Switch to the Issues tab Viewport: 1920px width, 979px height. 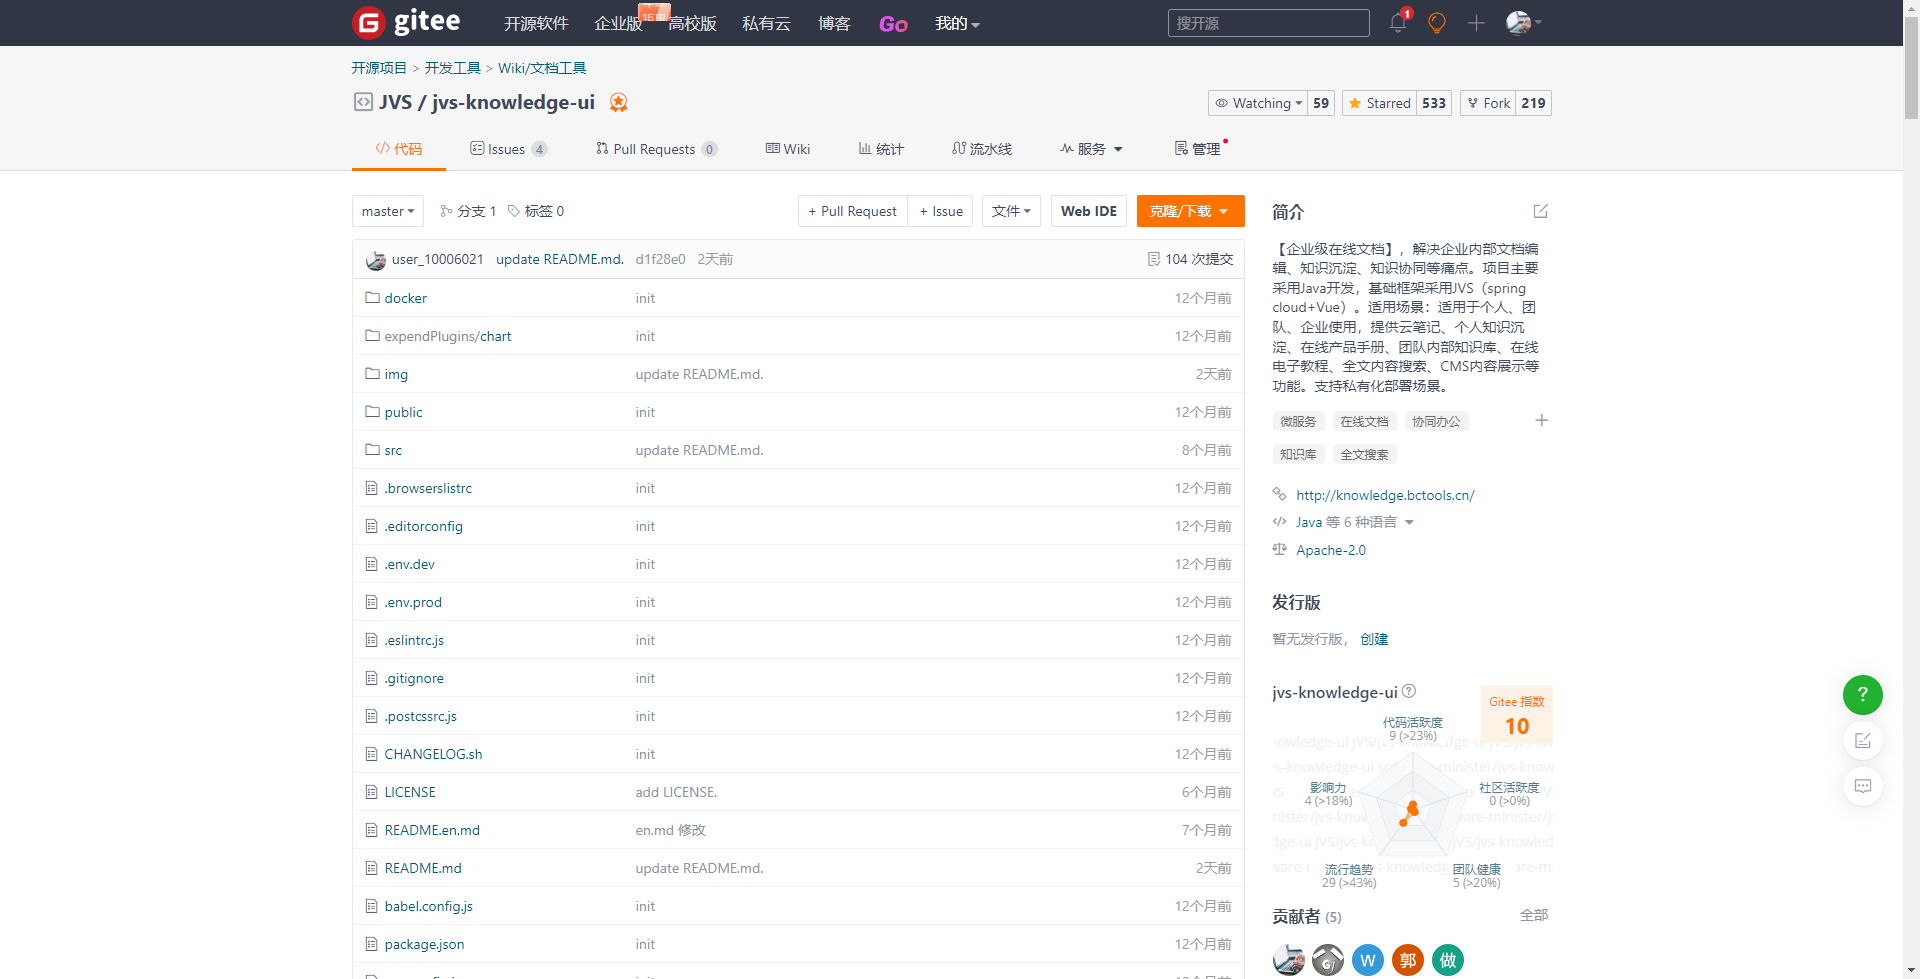508,149
